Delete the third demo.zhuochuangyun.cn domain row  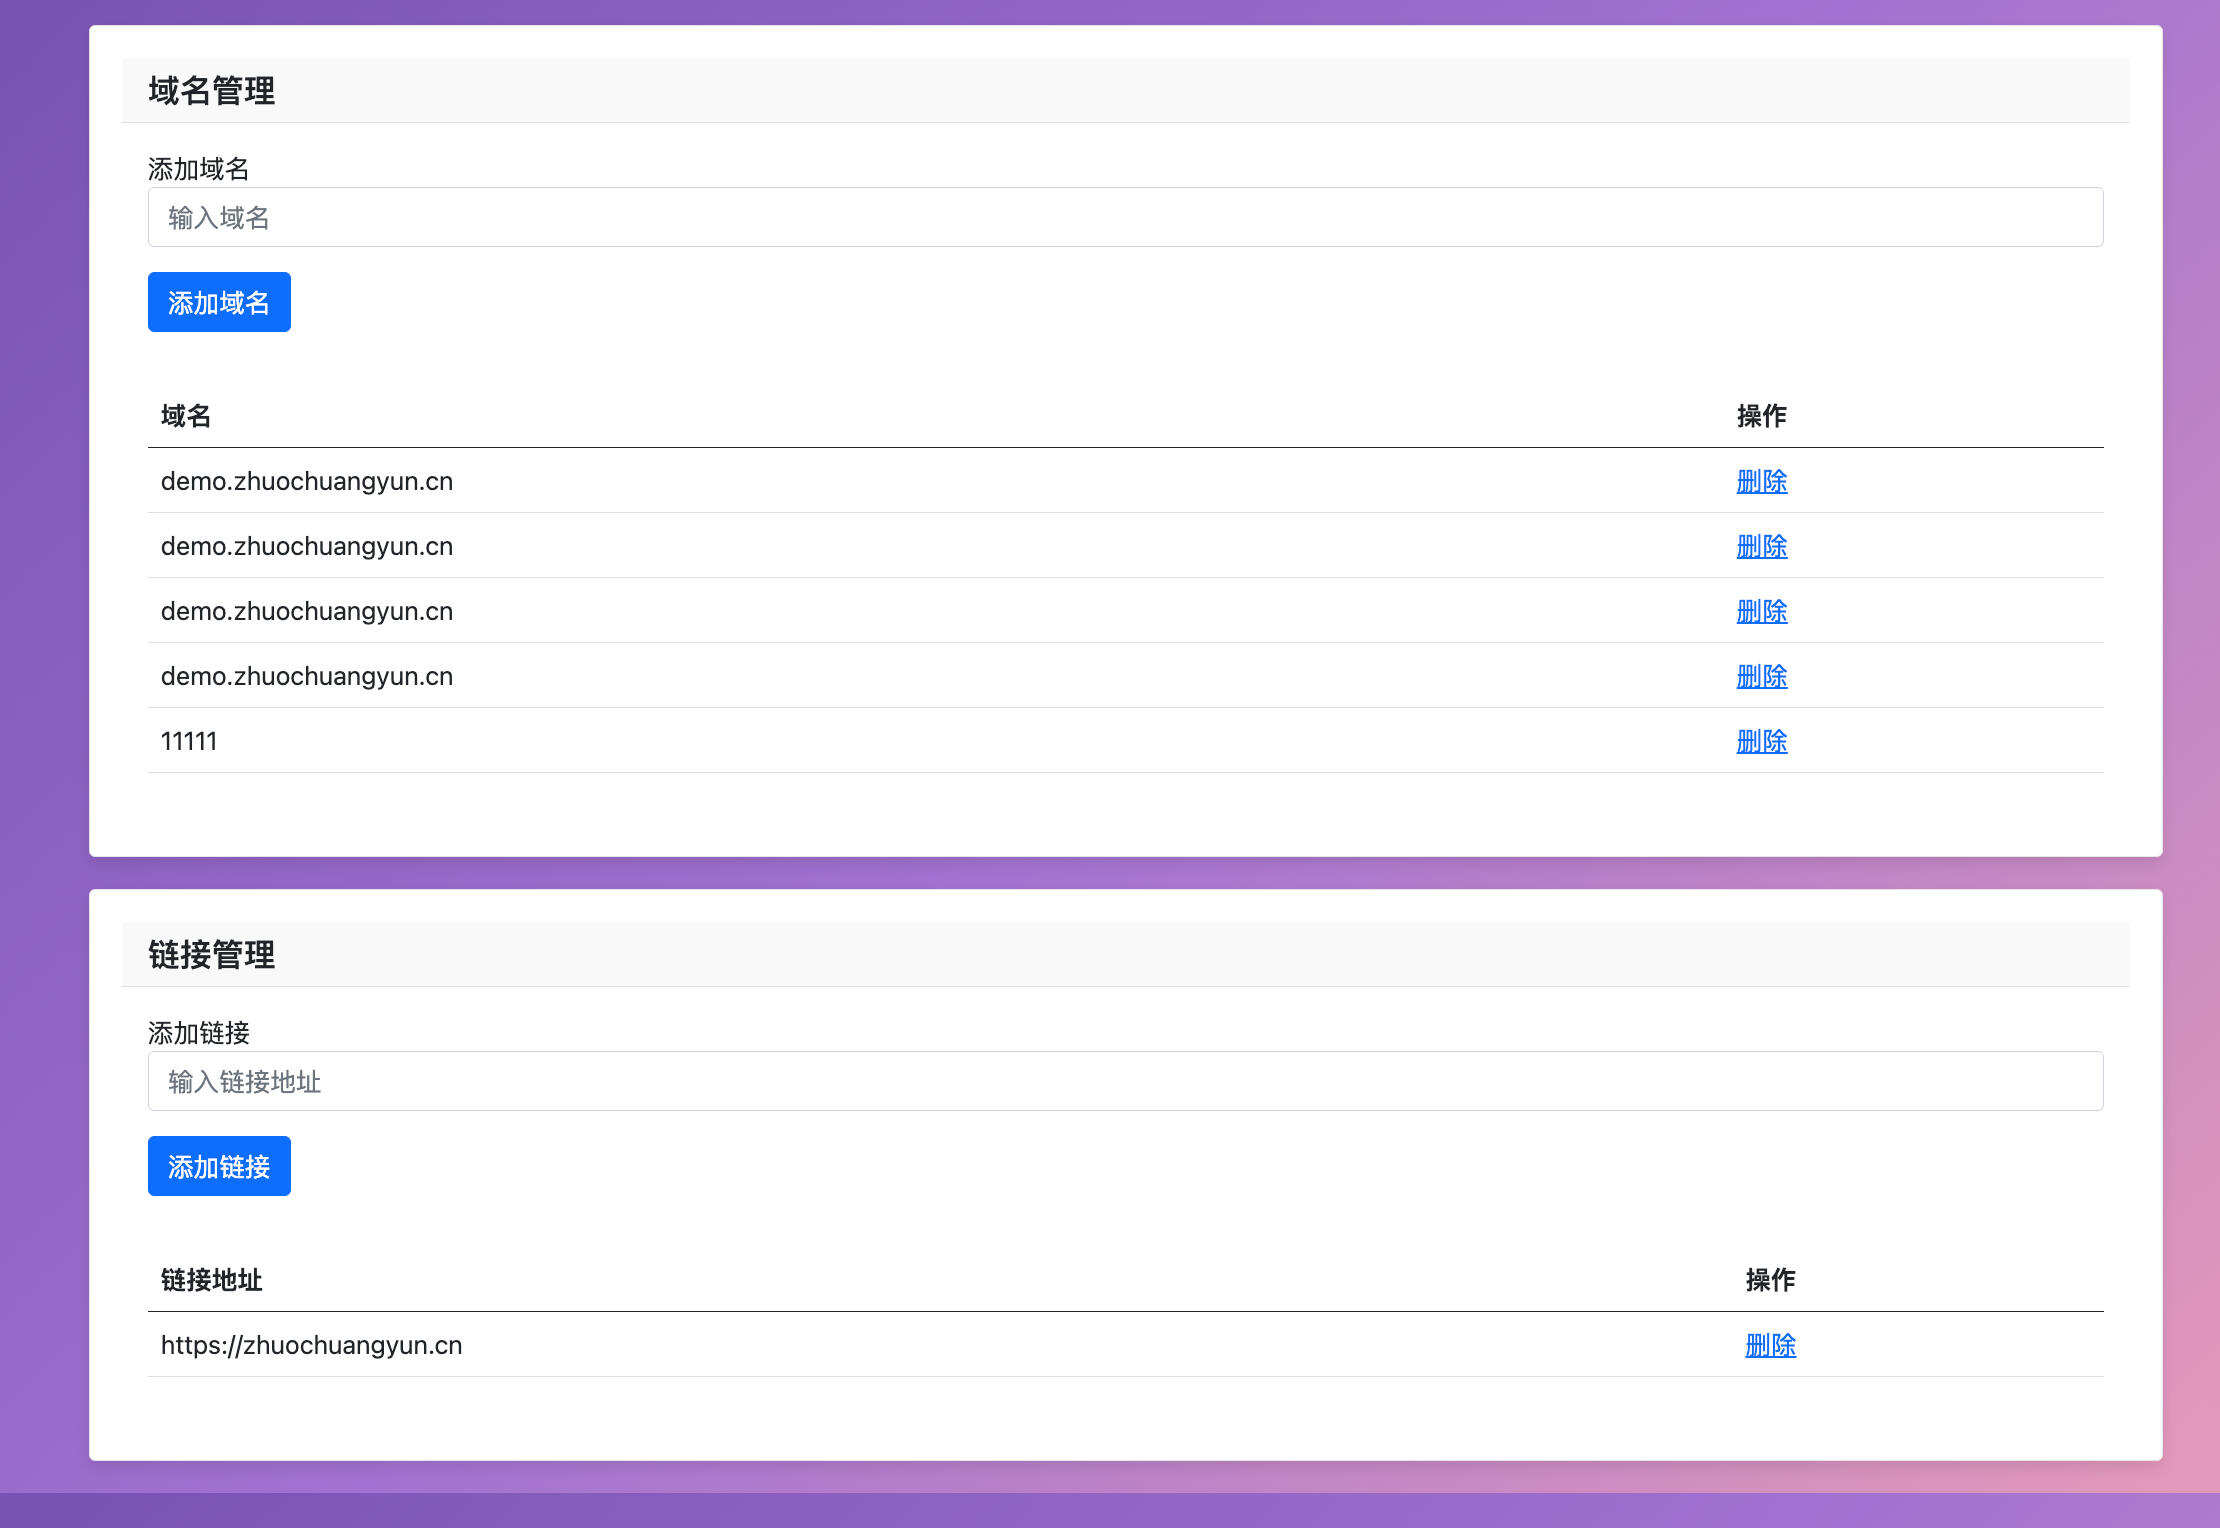pyautogui.click(x=1761, y=611)
